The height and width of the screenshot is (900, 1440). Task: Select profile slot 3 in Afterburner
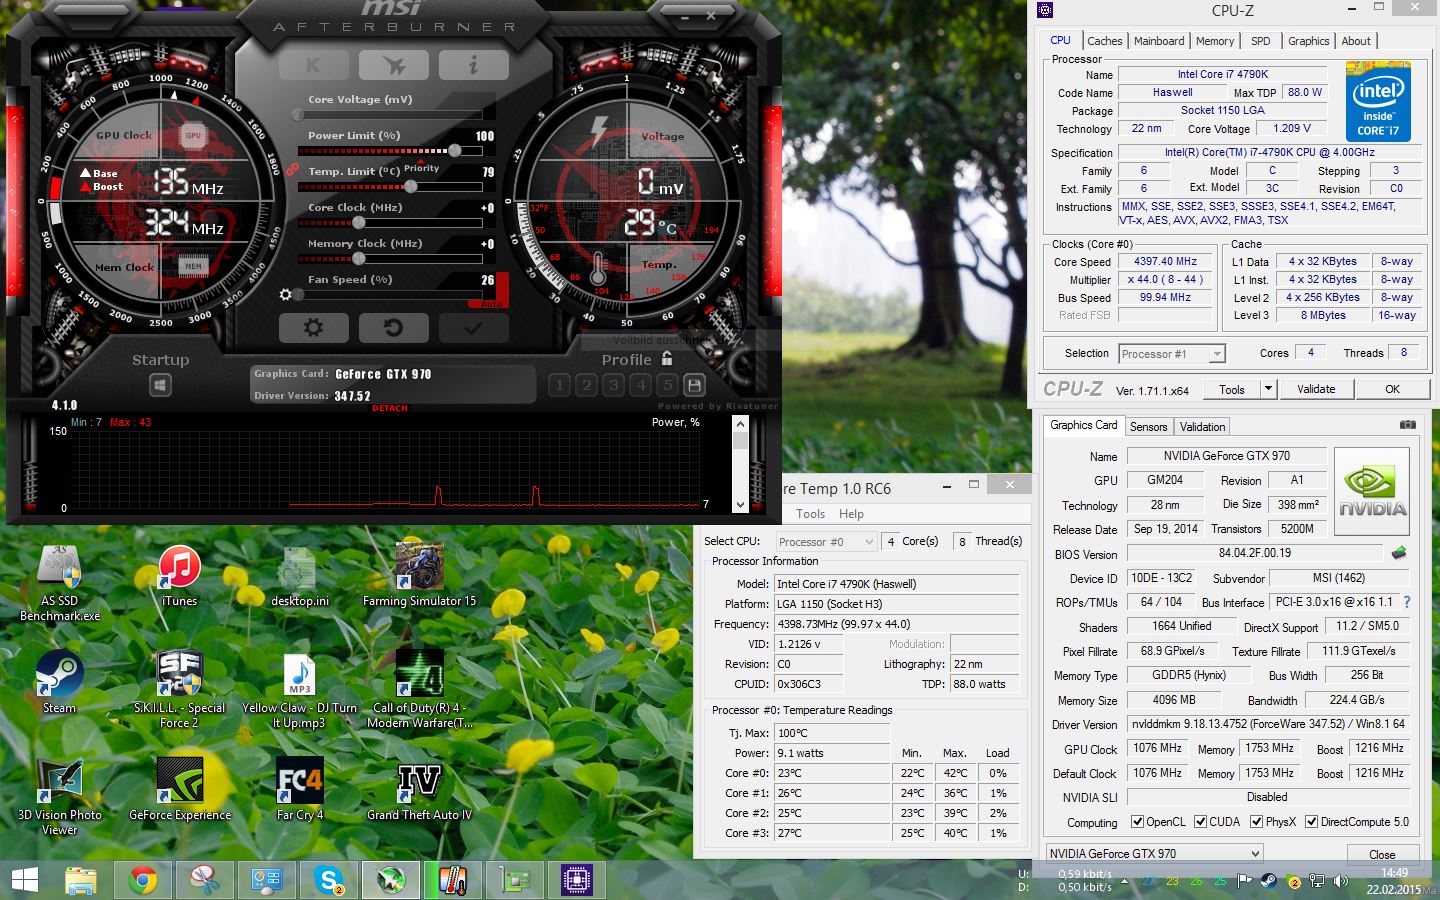point(614,385)
